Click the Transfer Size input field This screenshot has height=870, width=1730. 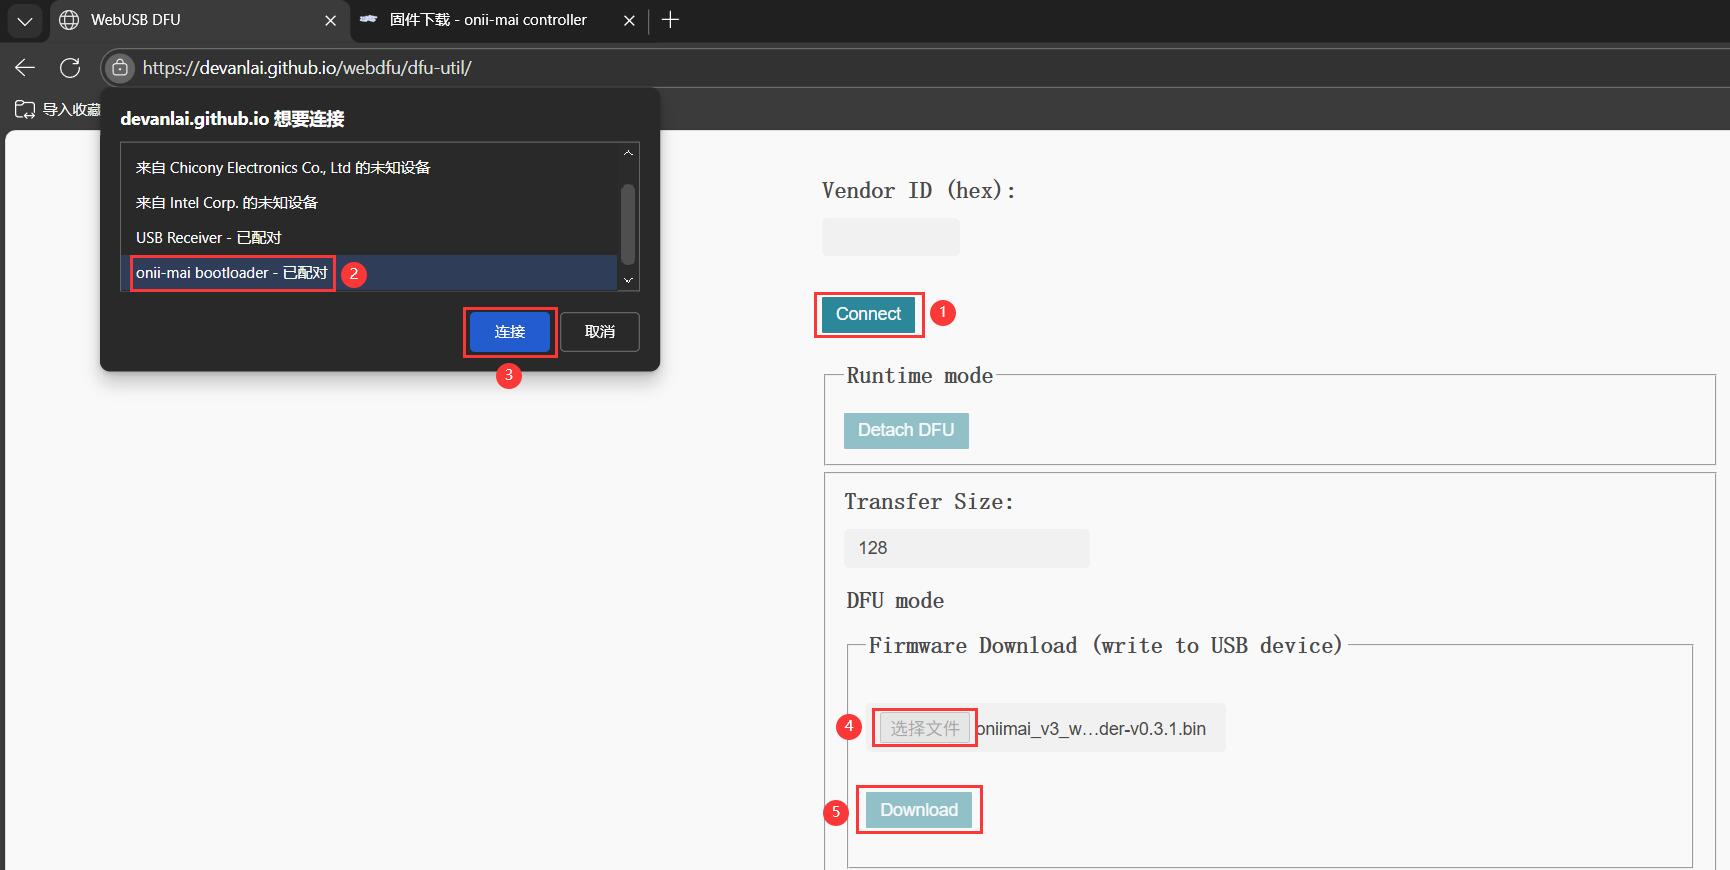pyautogui.click(x=966, y=548)
